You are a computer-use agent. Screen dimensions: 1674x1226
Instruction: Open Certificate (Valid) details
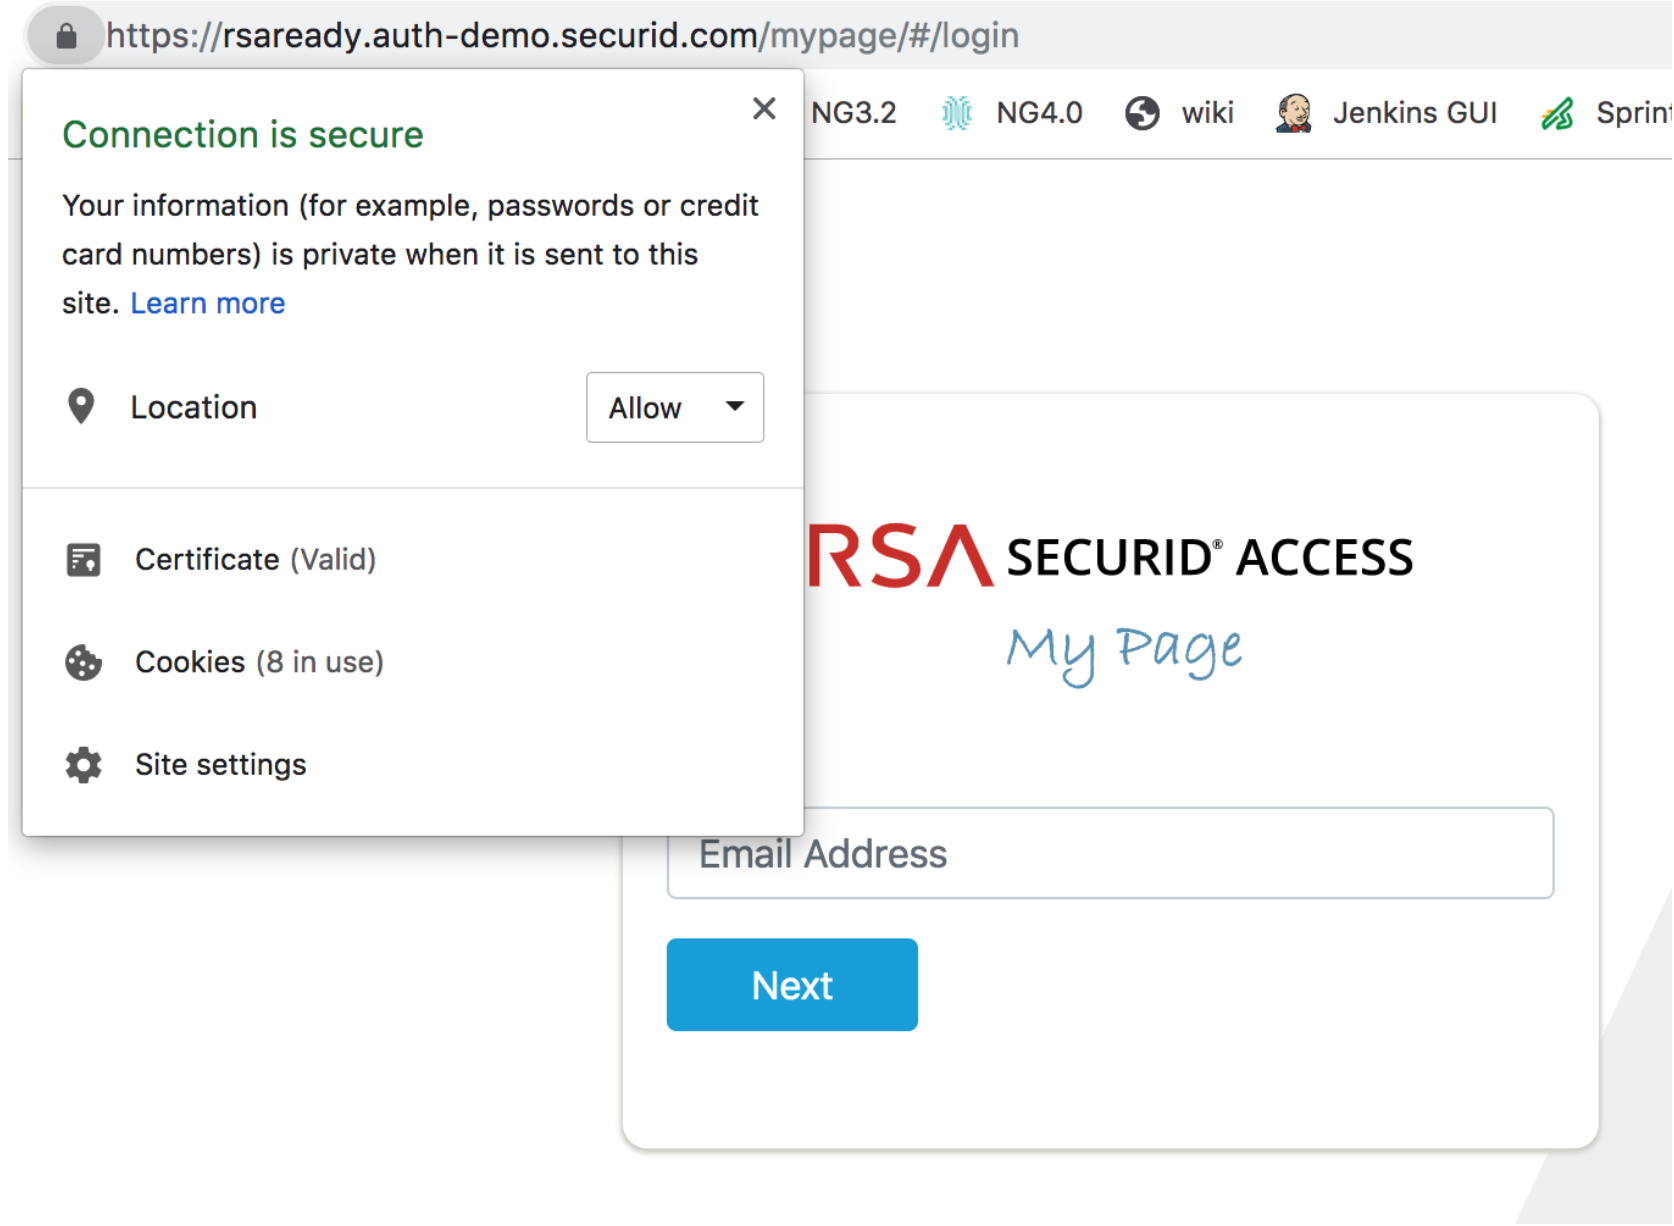pyautogui.click(x=255, y=559)
